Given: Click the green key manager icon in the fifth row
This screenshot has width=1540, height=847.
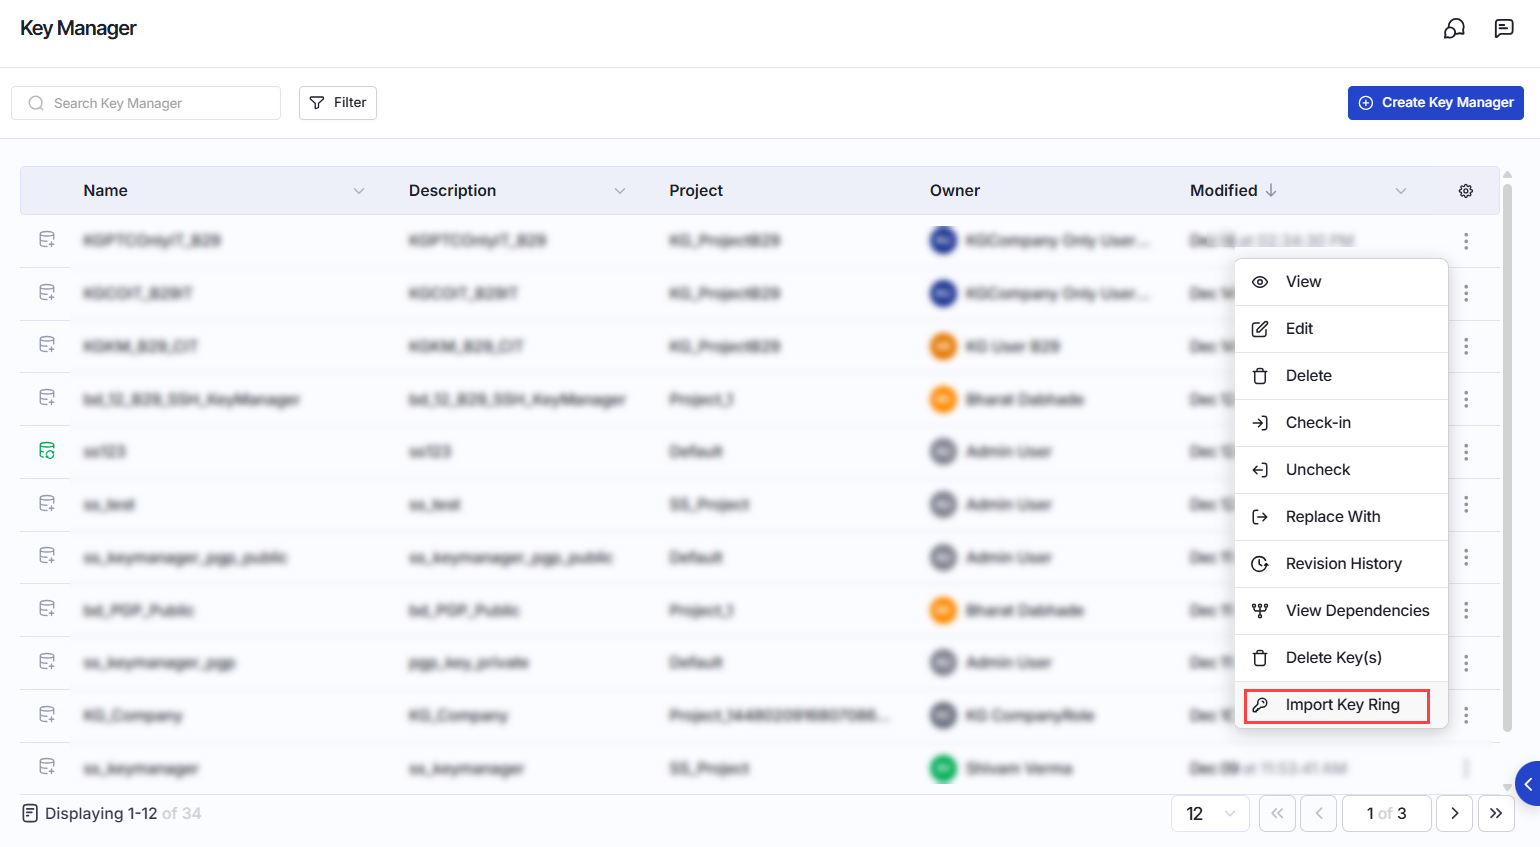Looking at the screenshot, I should click(x=47, y=451).
